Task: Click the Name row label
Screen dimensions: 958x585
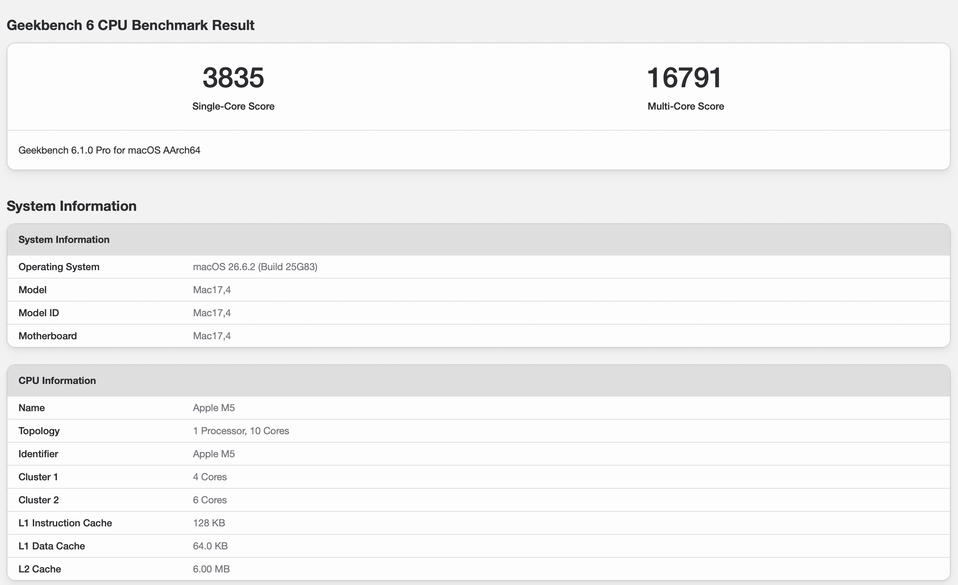Action: pos(31,408)
